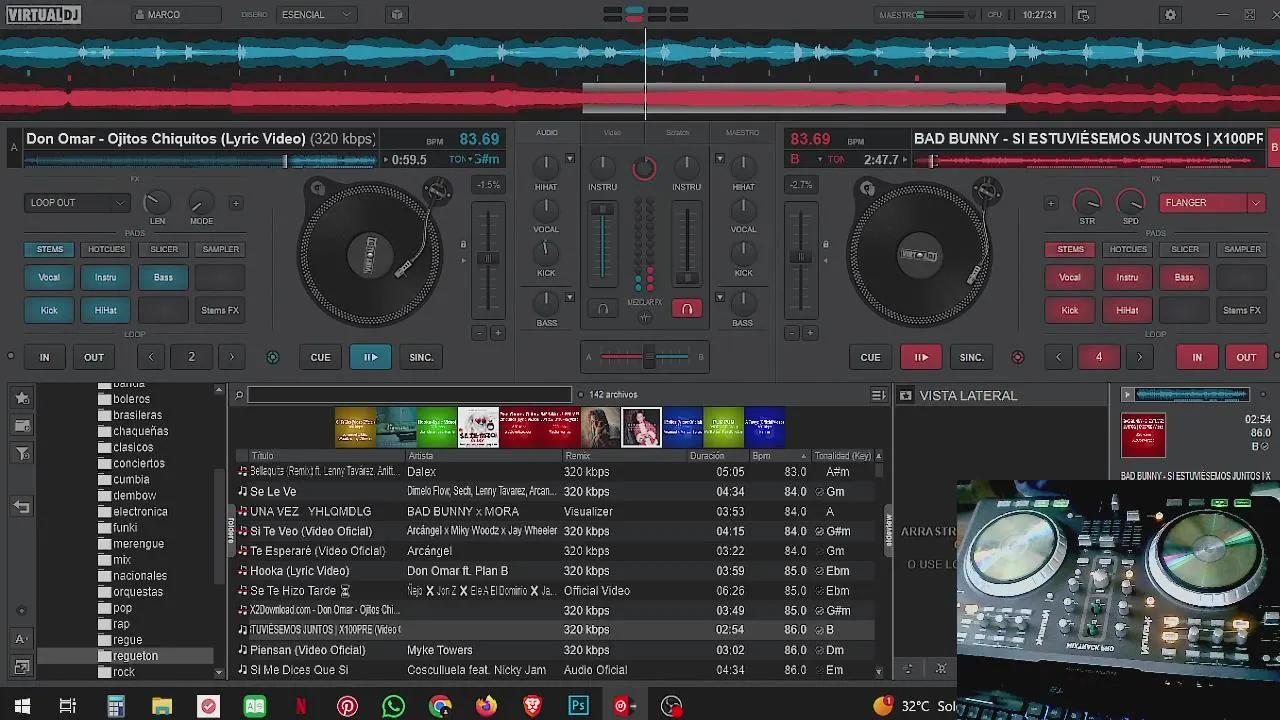This screenshot has height=720, width=1280.
Task: Switch mixer to the AUDIO tab
Action: point(547,133)
